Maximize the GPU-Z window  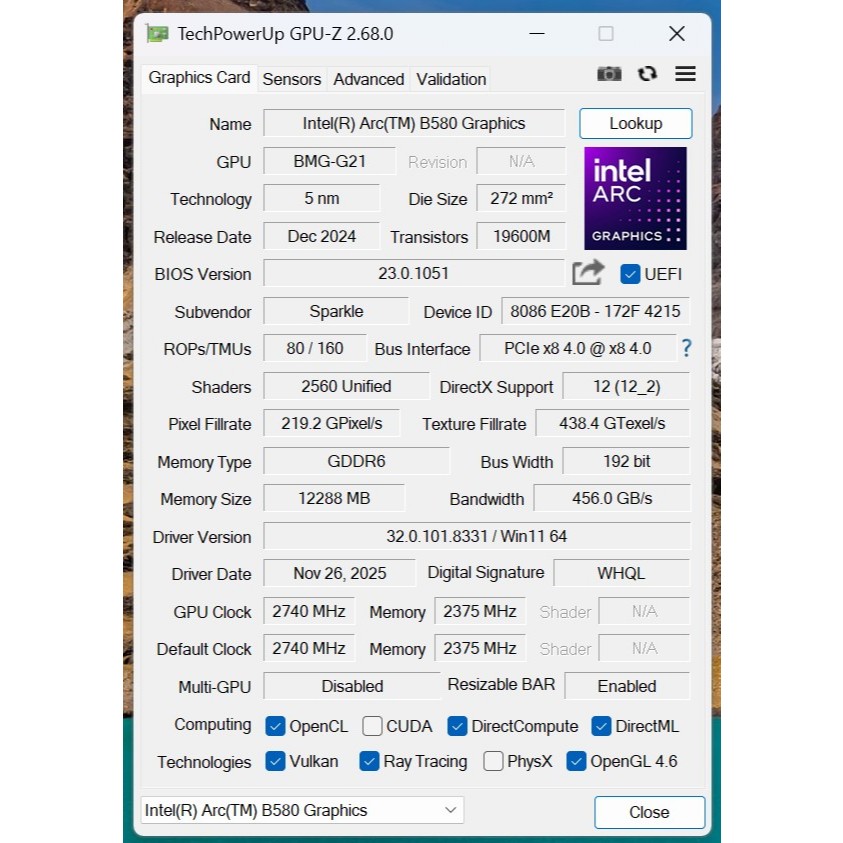[x=606, y=34]
